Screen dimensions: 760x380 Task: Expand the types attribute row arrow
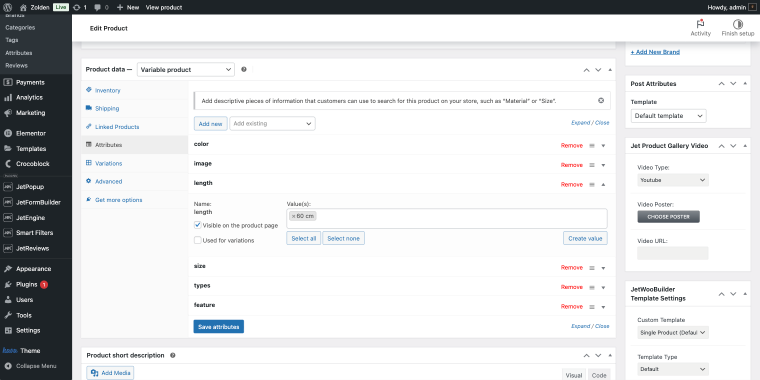(x=603, y=287)
